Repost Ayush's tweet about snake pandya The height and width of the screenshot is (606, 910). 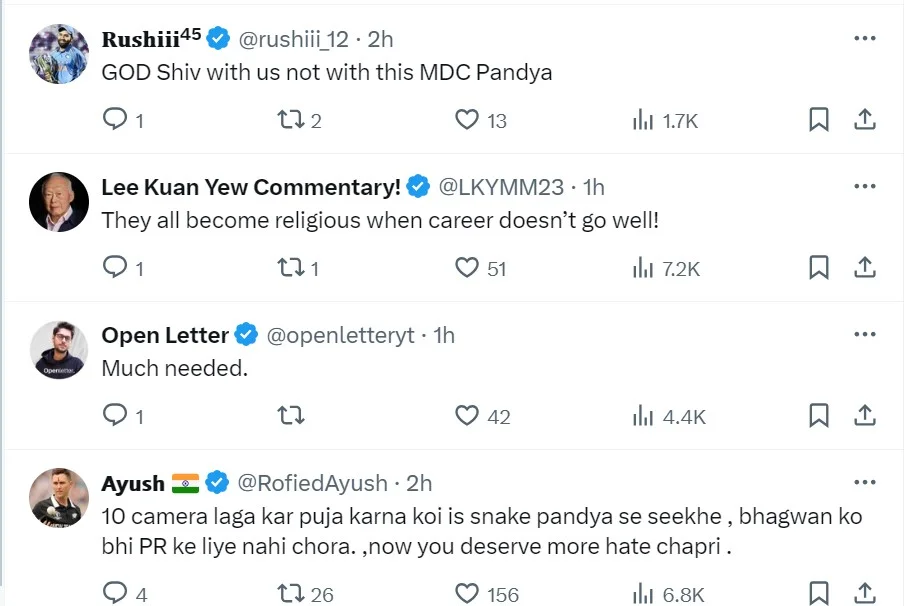(289, 593)
